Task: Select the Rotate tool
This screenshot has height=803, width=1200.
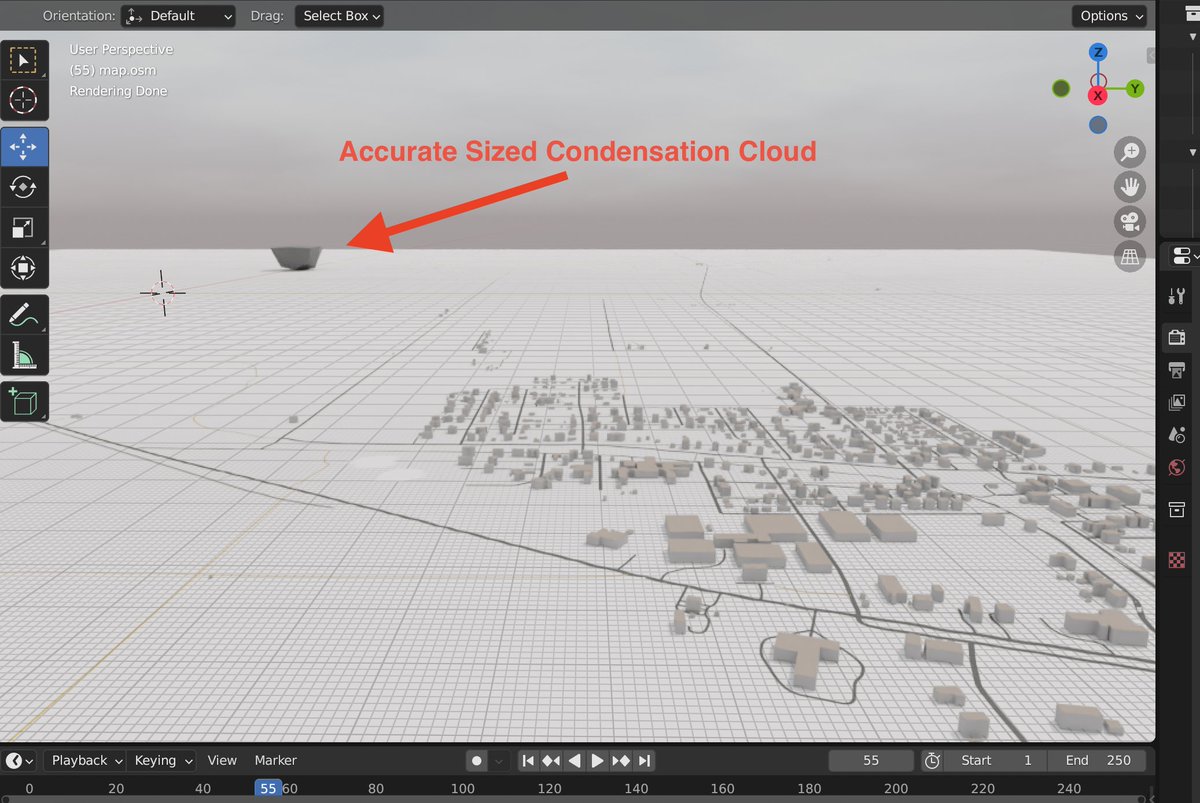Action: coord(25,187)
